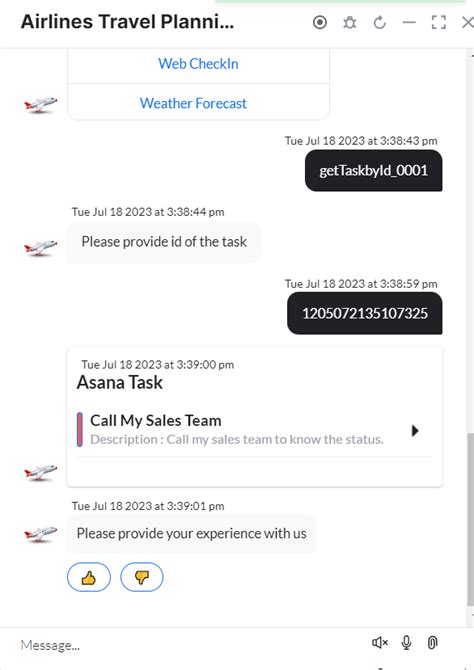Attach a file using paperclip icon
This screenshot has width=474, height=670.
pos(433,642)
